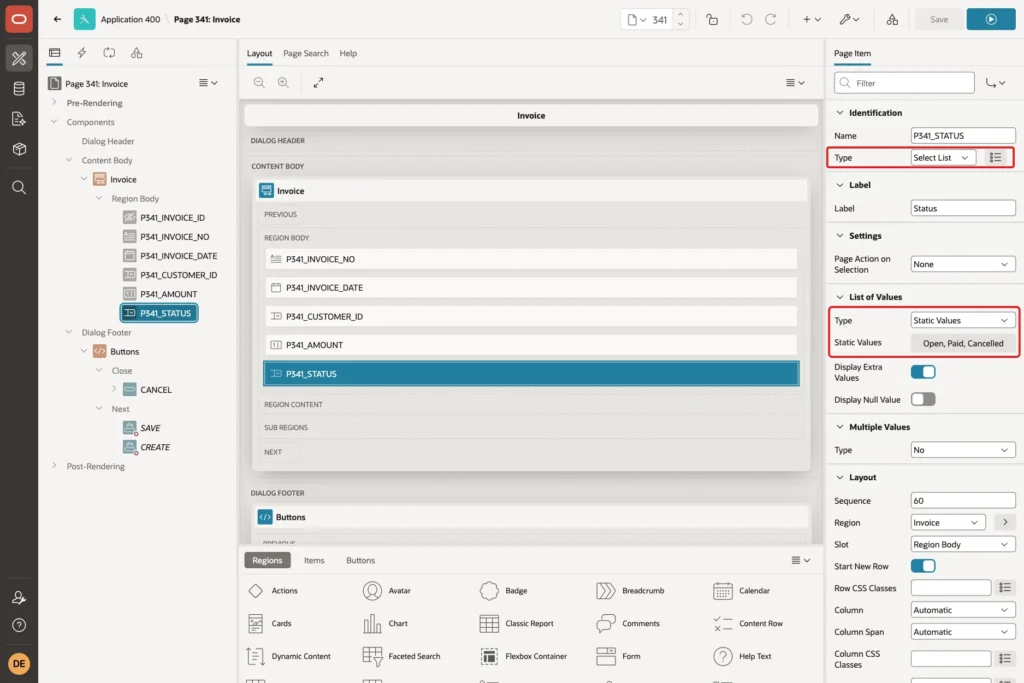1024x683 pixels.
Task: Zoom in the layout view
Action: [283, 82]
